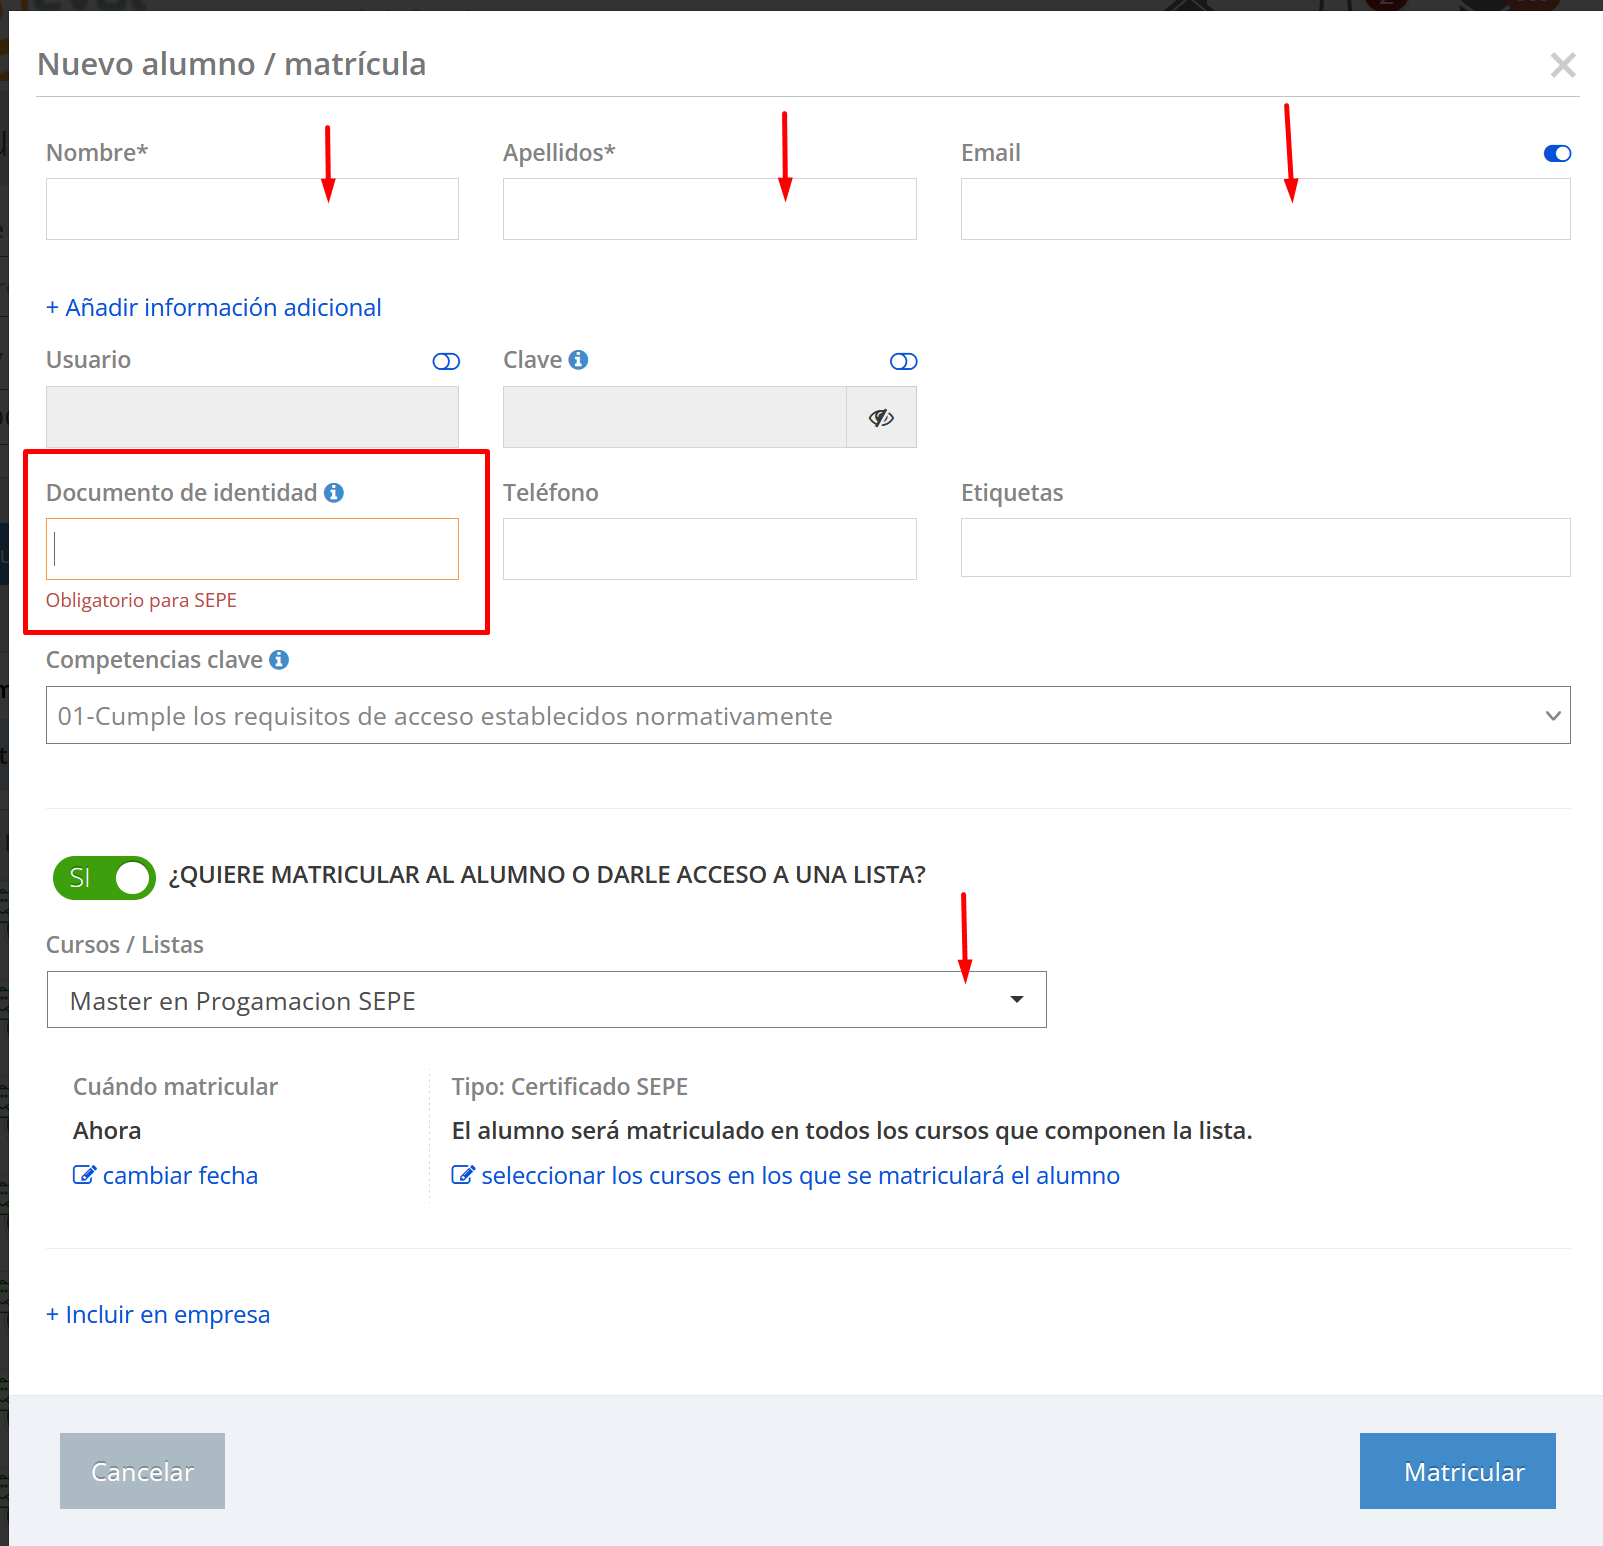Expand Incluir en empresa
This screenshot has width=1603, height=1546.
pyautogui.click(x=158, y=1314)
